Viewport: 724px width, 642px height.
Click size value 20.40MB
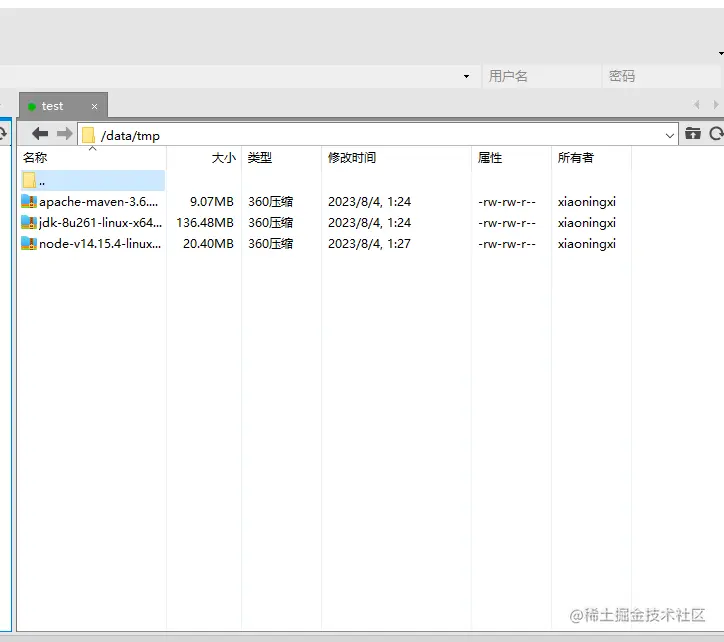(x=208, y=244)
